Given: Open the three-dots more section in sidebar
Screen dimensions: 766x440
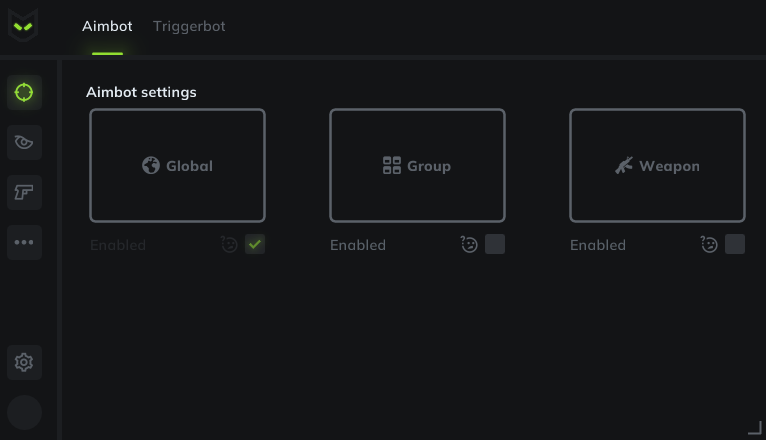Looking at the screenshot, I should (x=24, y=242).
